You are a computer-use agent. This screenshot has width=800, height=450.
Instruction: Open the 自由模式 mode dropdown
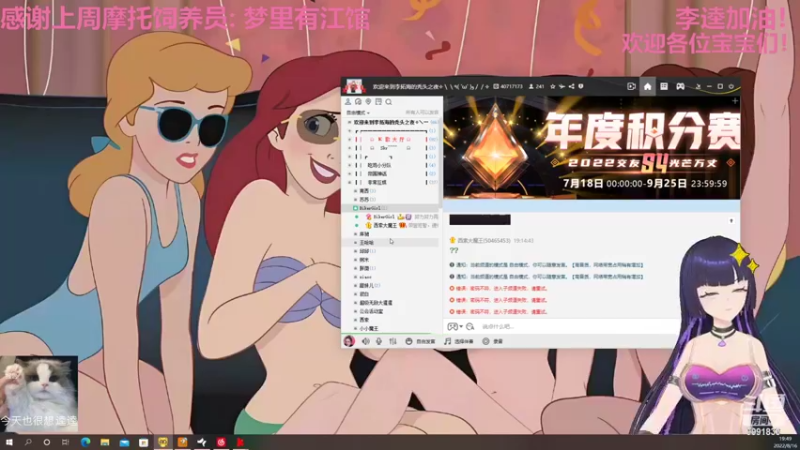[x=358, y=113]
